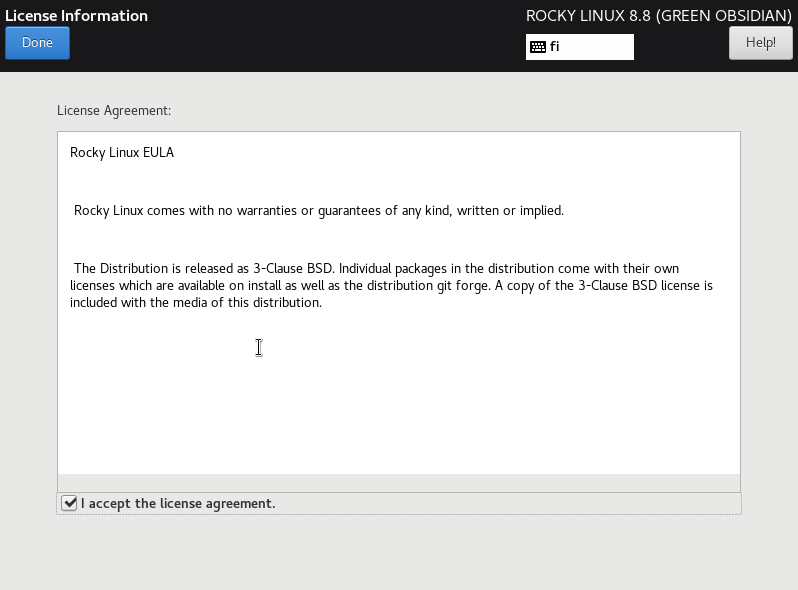Click the line "included with the media"
Screen dimensions: 798x590
tap(196, 303)
